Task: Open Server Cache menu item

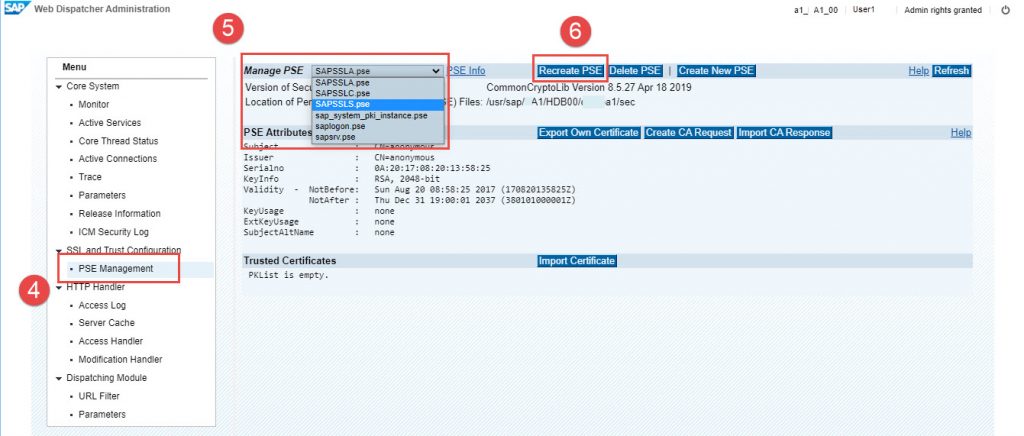Action: click(x=106, y=322)
